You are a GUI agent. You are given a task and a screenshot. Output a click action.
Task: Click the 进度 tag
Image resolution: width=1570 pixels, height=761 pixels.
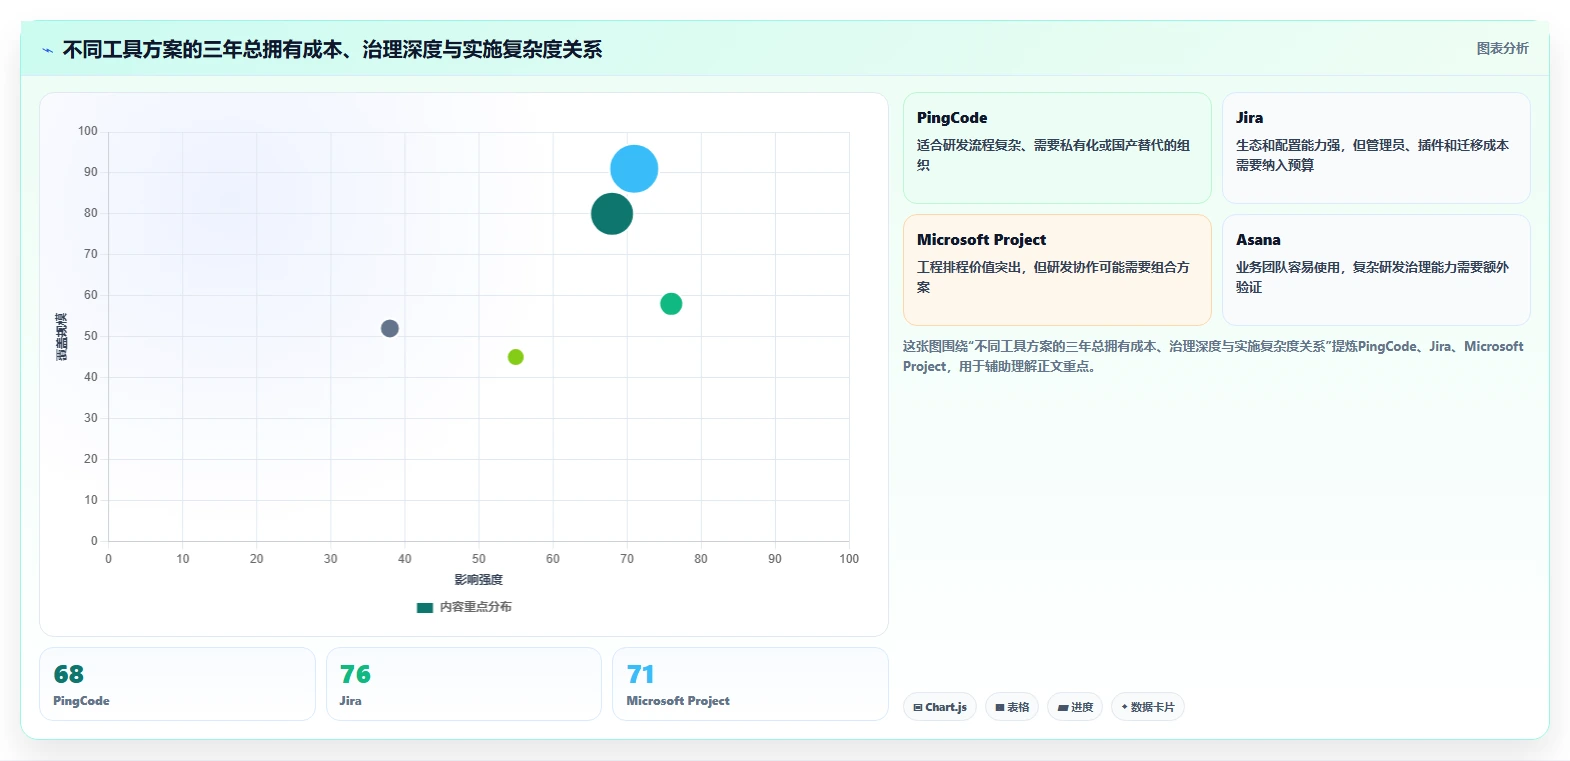(x=1075, y=707)
